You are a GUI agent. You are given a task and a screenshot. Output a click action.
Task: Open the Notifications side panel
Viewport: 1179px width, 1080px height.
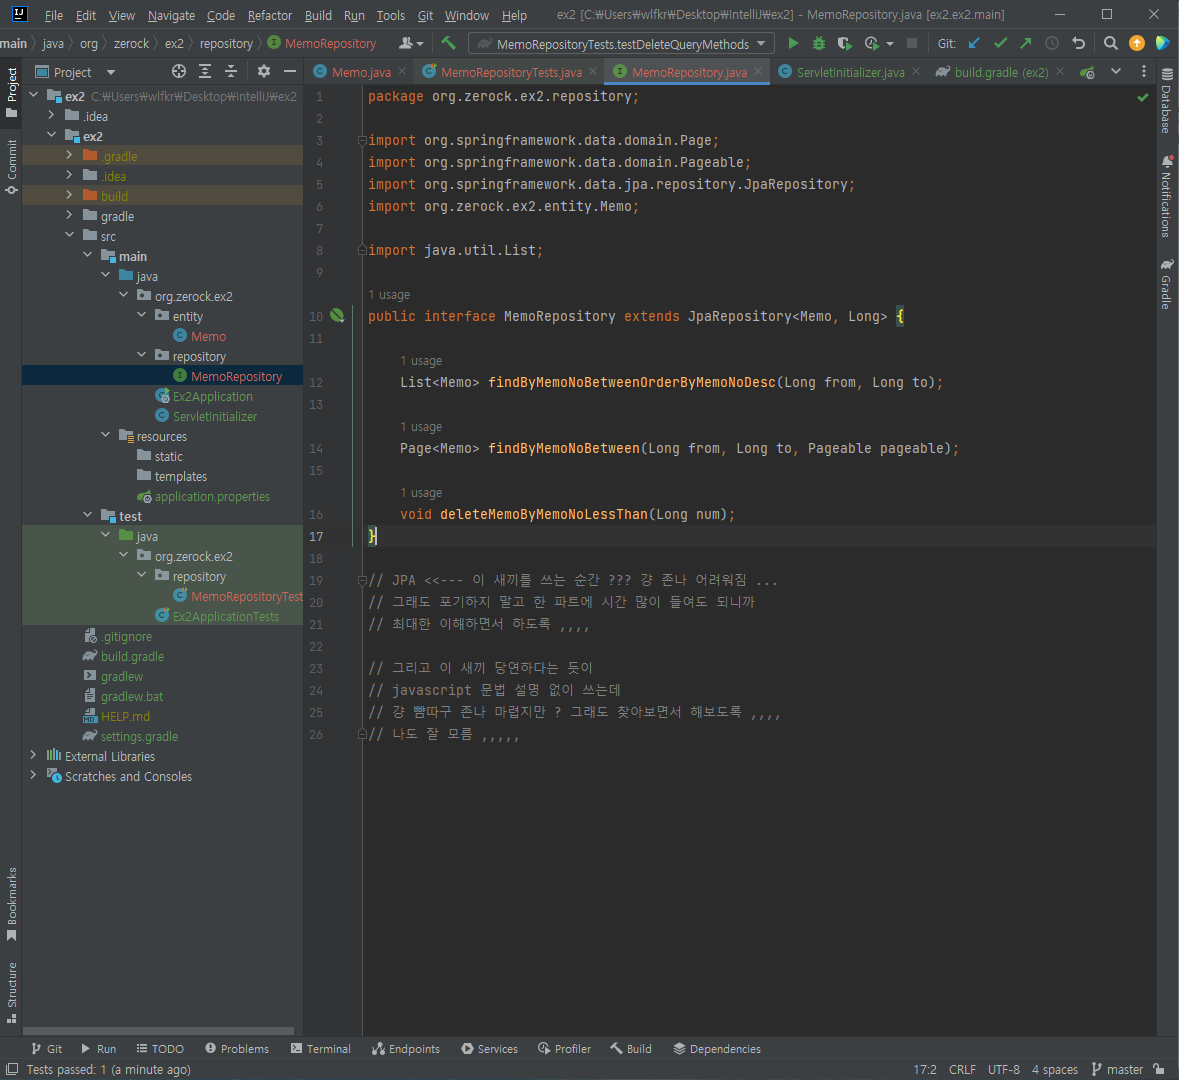pyautogui.click(x=1166, y=197)
